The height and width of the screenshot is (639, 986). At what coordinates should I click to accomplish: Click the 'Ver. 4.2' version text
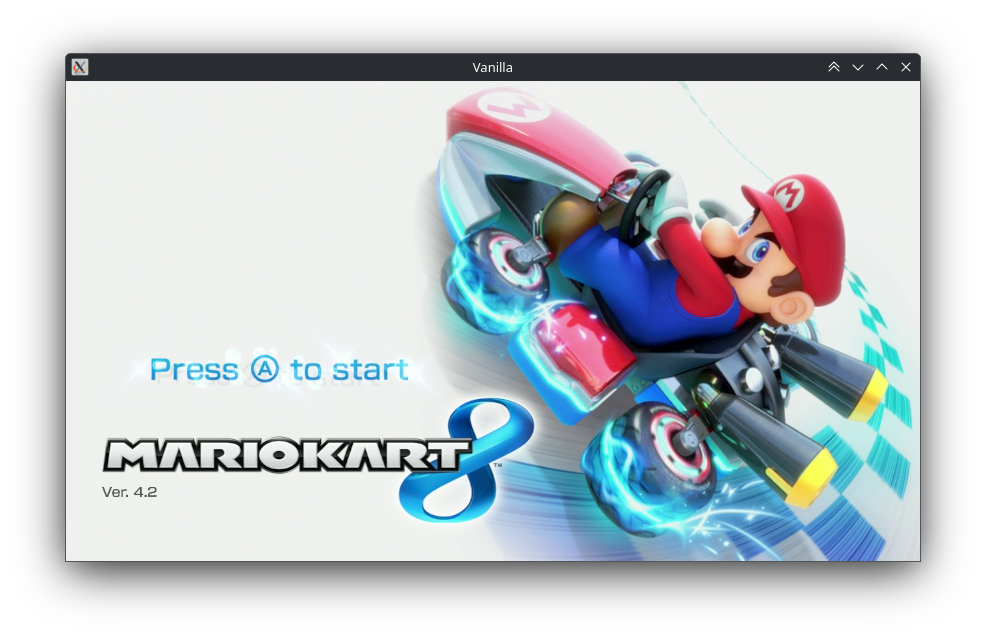click(x=130, y=492)
